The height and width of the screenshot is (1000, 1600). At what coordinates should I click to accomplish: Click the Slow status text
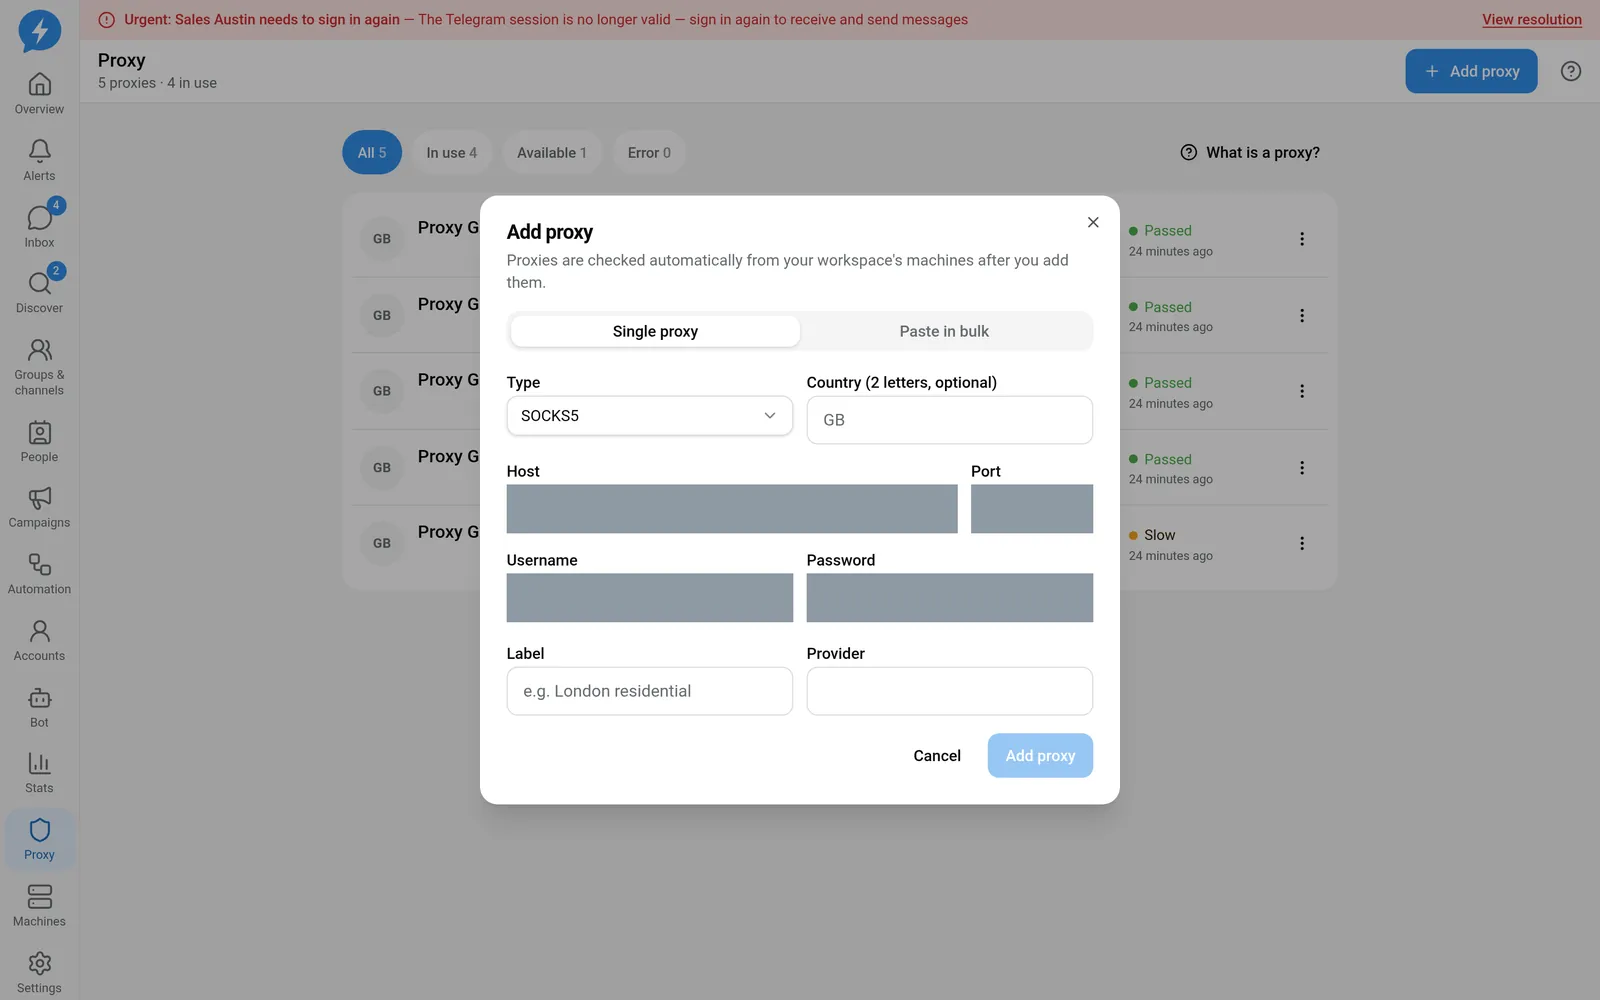[x=1160, y=535]
